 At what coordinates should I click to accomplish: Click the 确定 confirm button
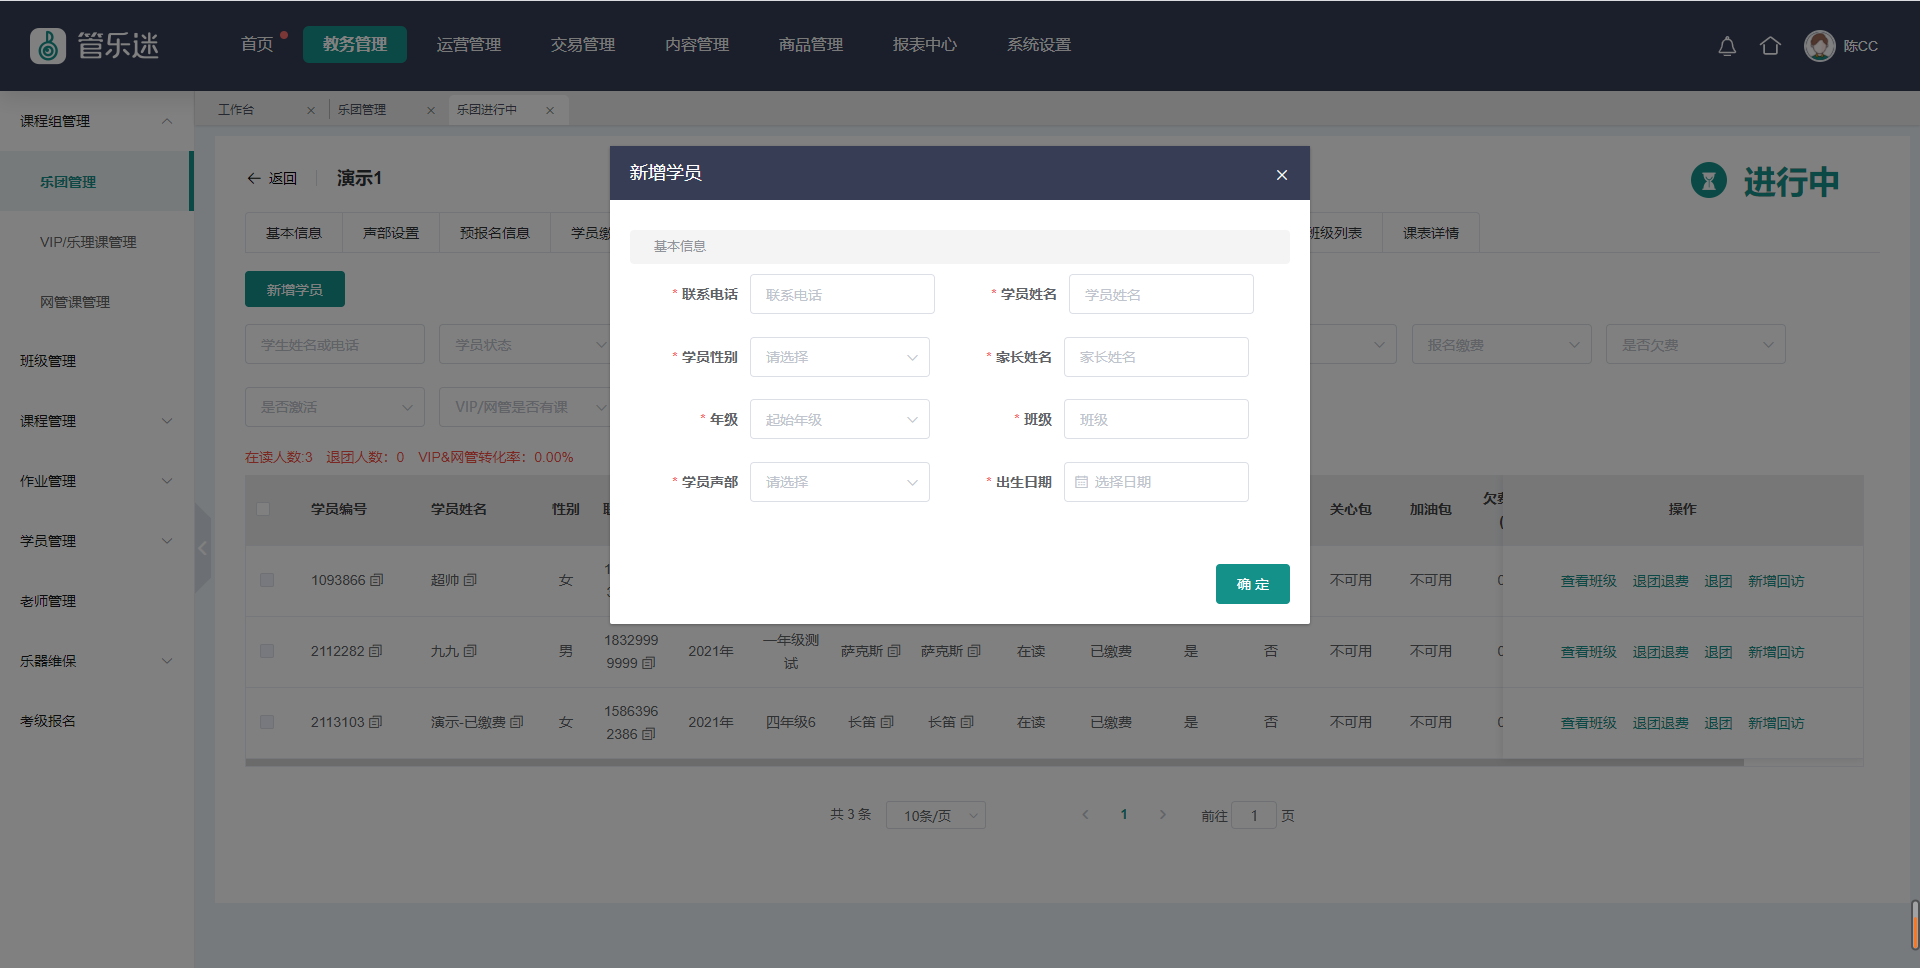[x=1252, y=584]
